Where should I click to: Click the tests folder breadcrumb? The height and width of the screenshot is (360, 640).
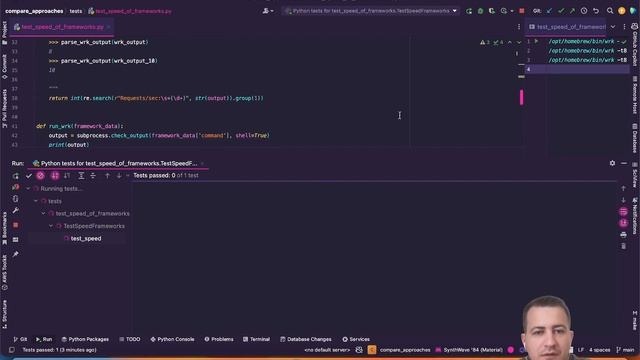(76, 11)
